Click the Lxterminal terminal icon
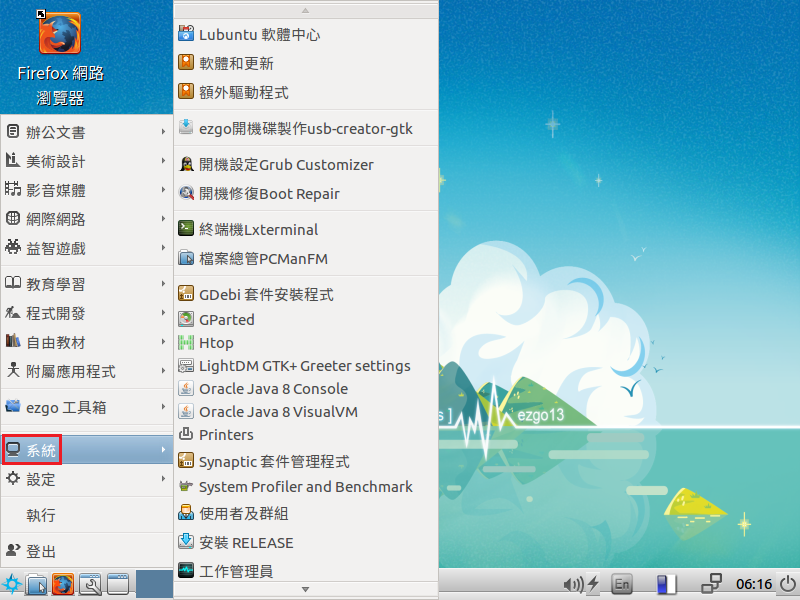Image resolution: width=800 pixels, height=600 pixels. (x=186, y=229)
